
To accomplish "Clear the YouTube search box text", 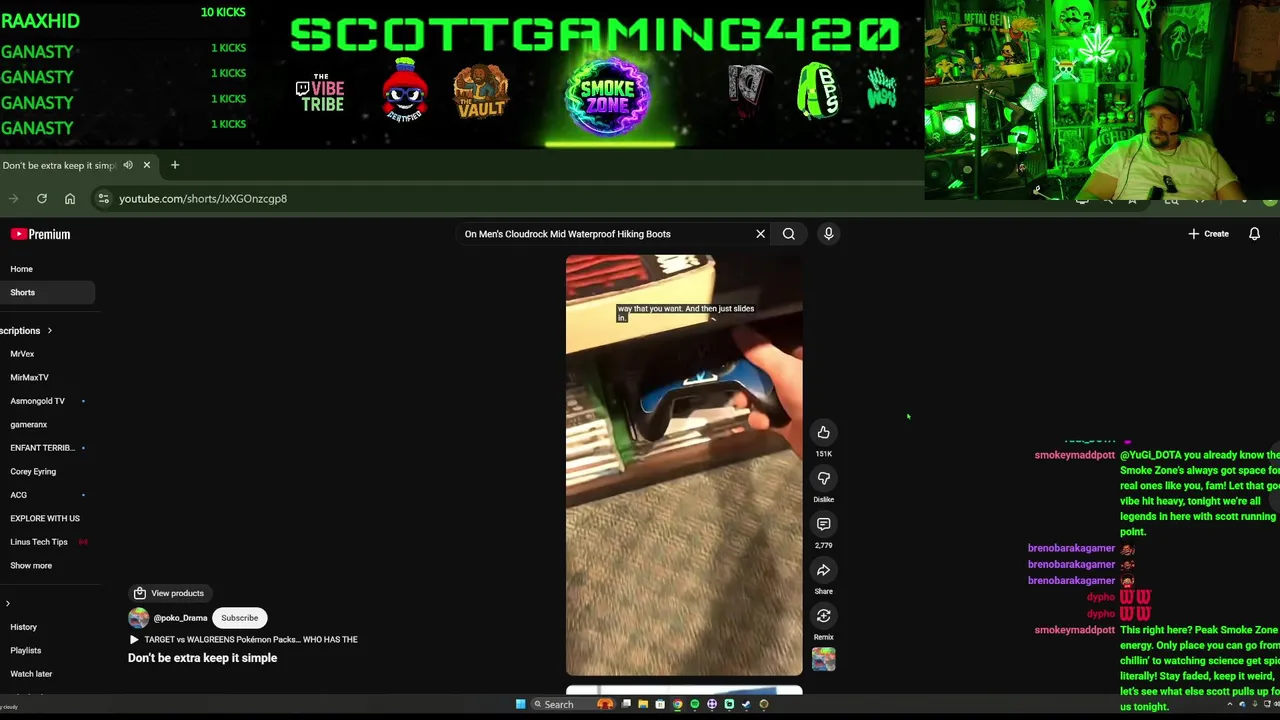I will (x=760, y=234).
